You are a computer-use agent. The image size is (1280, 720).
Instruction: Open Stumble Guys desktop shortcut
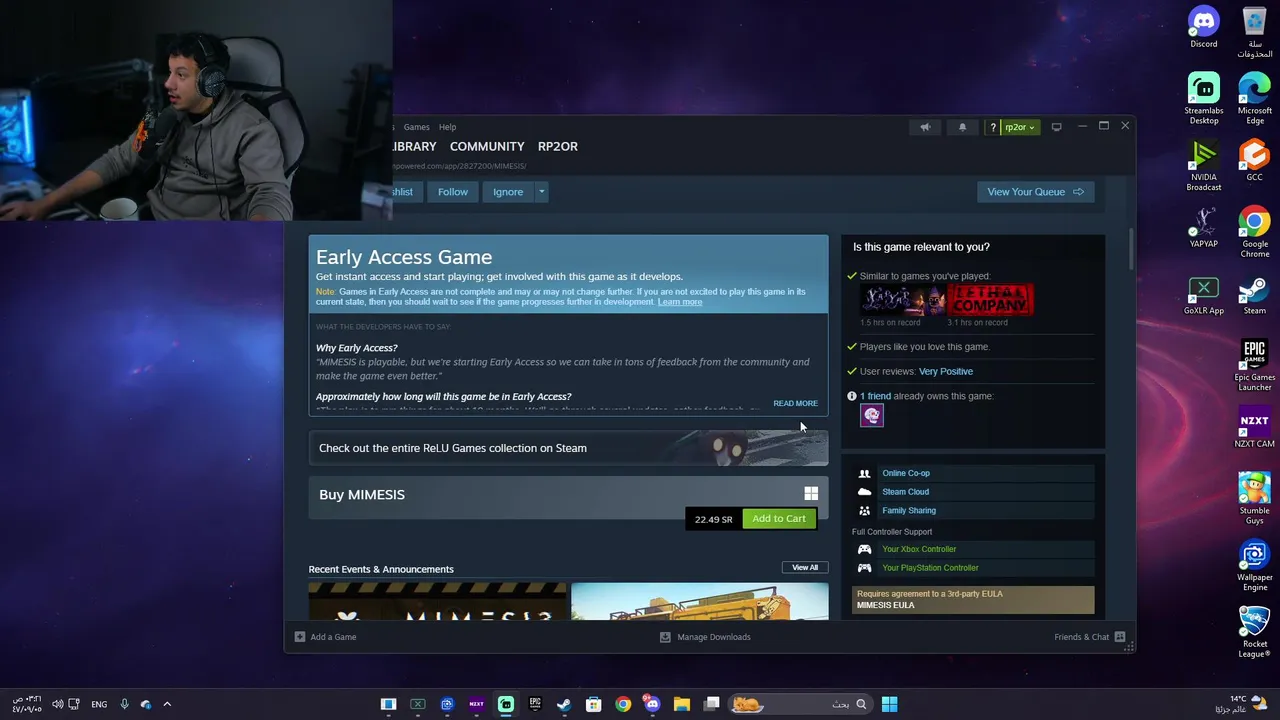[1255, 499]
